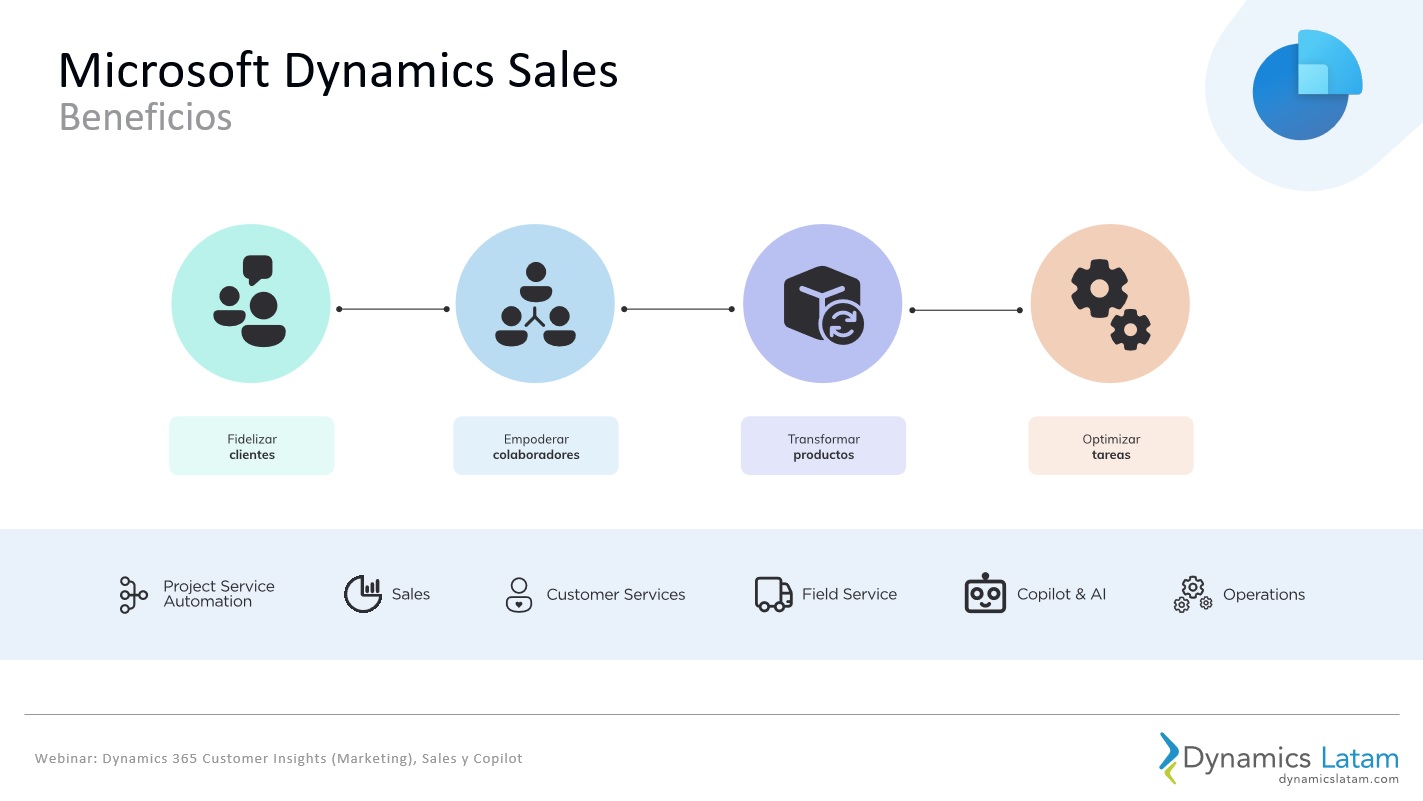
Task: Click the Field Service label
Action: pos(850,594)
